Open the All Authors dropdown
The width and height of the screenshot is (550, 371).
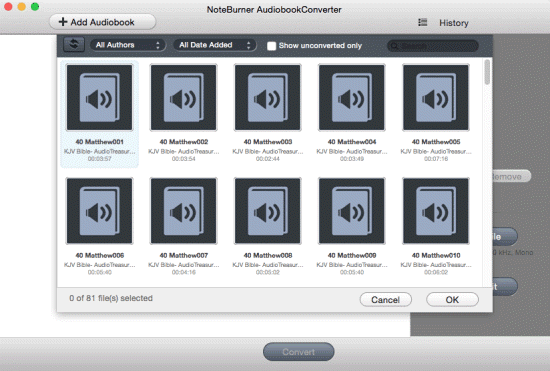128,45
